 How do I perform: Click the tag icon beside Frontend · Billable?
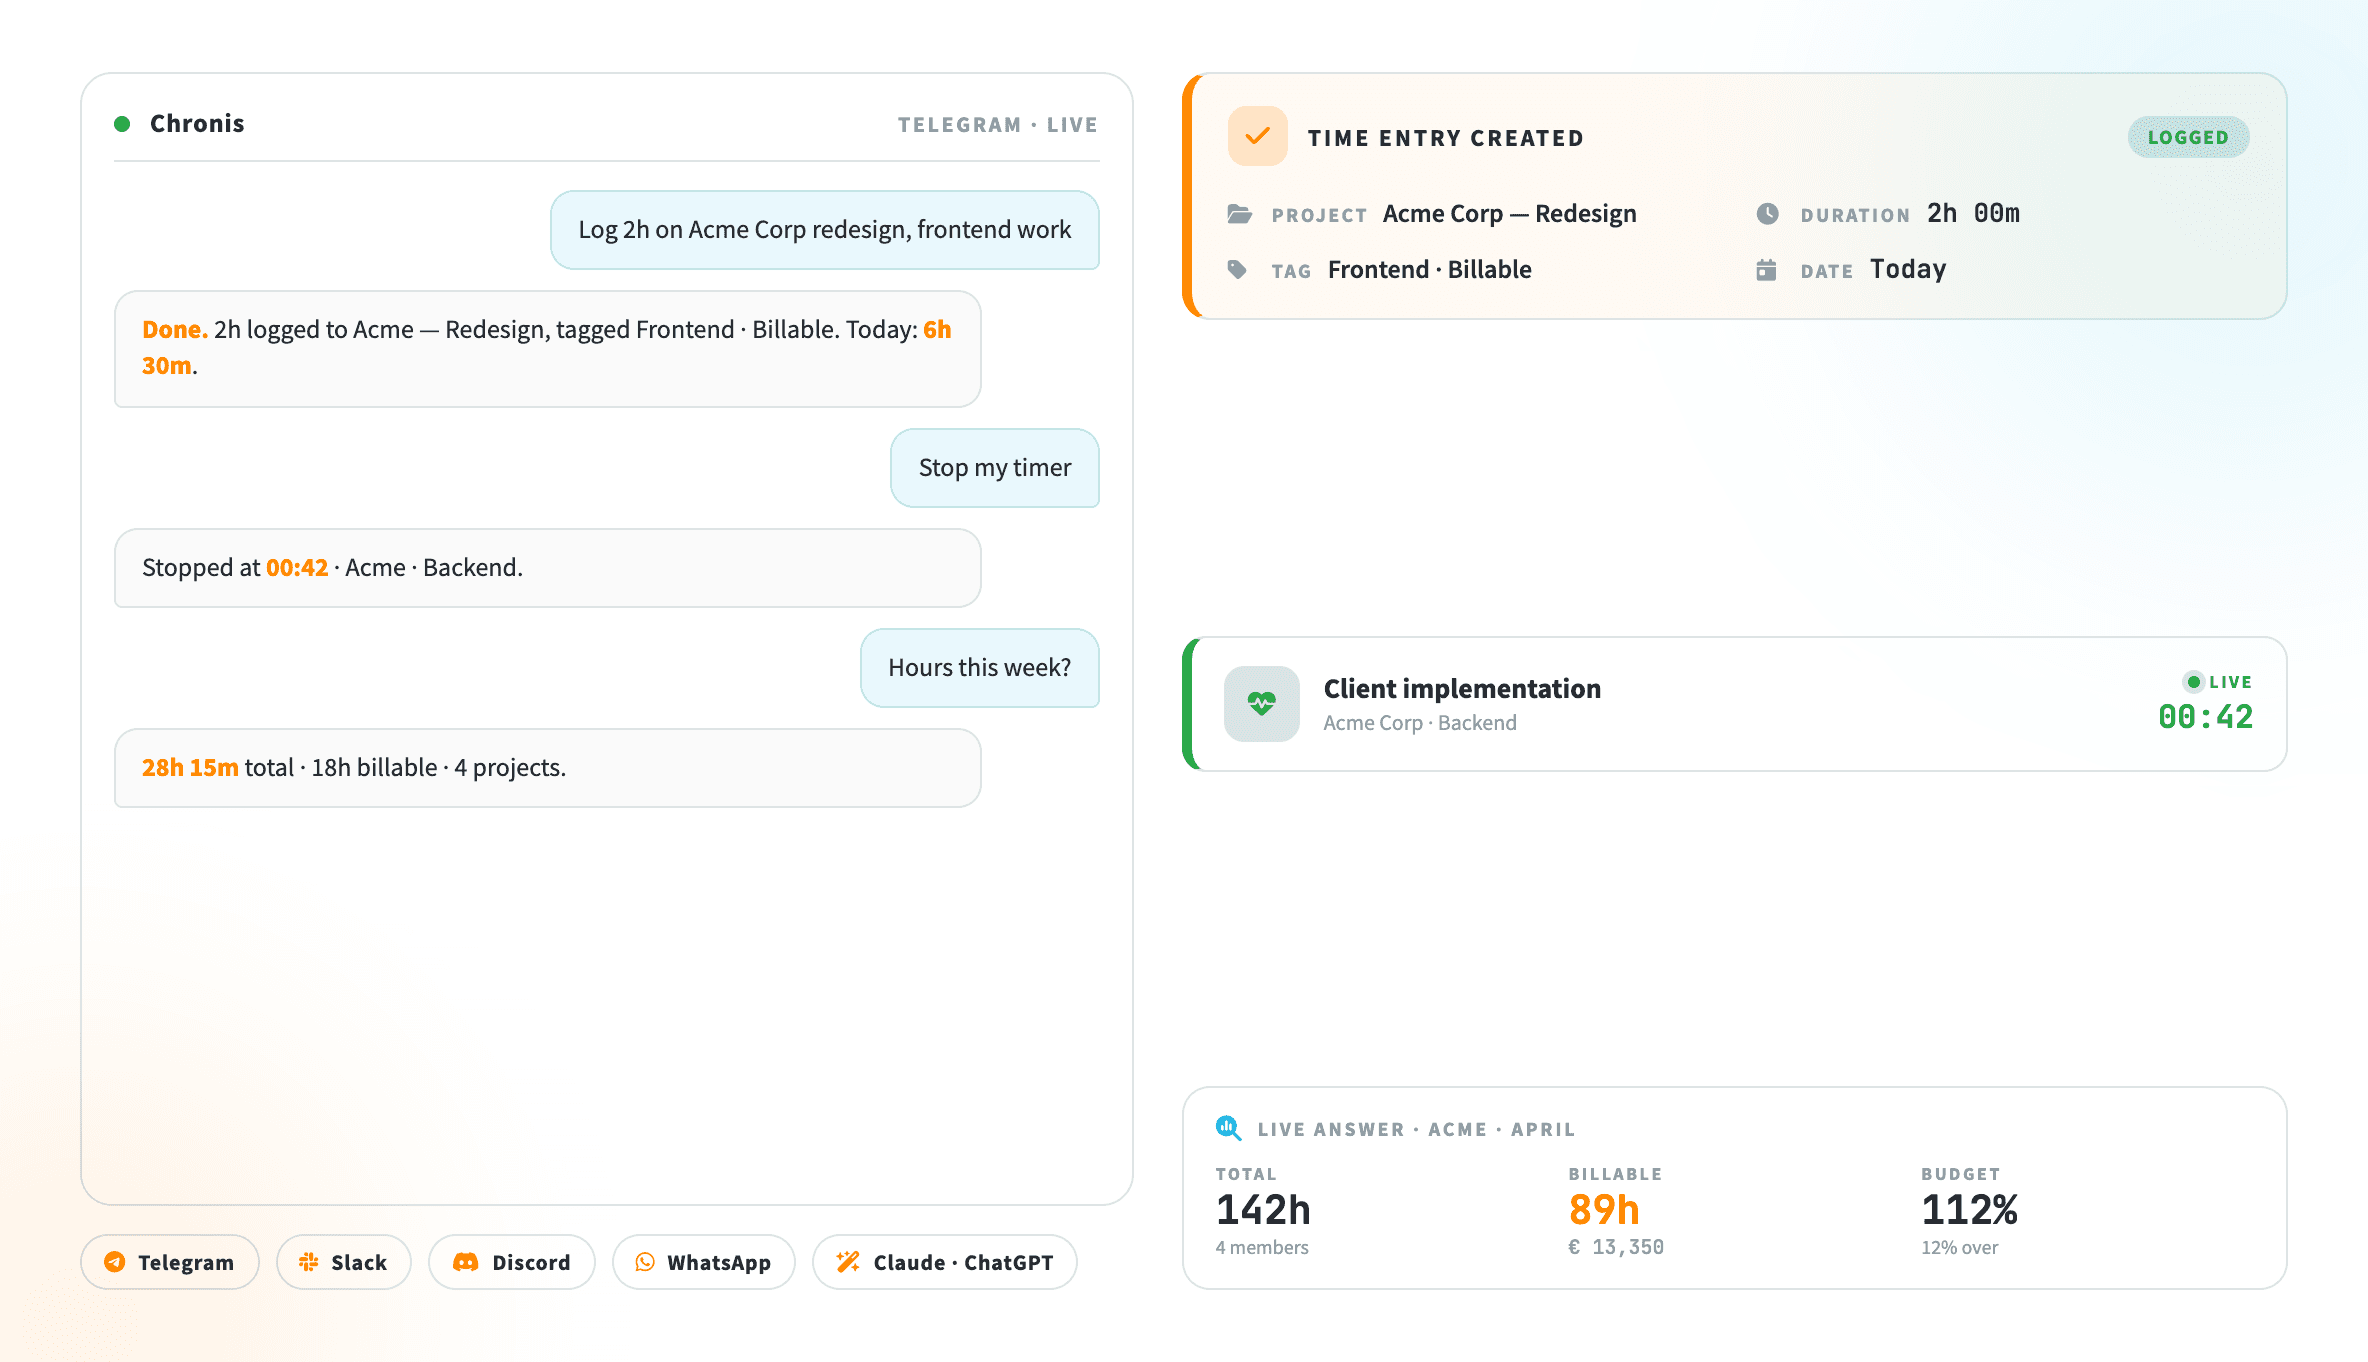[x=1238, y=270]
